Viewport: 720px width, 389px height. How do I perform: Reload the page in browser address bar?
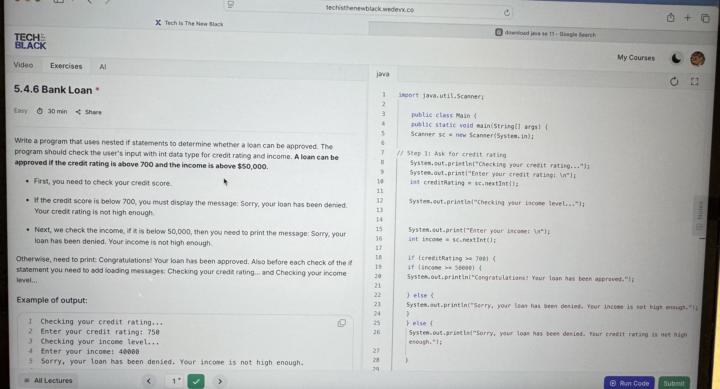[x=507, y=12]
